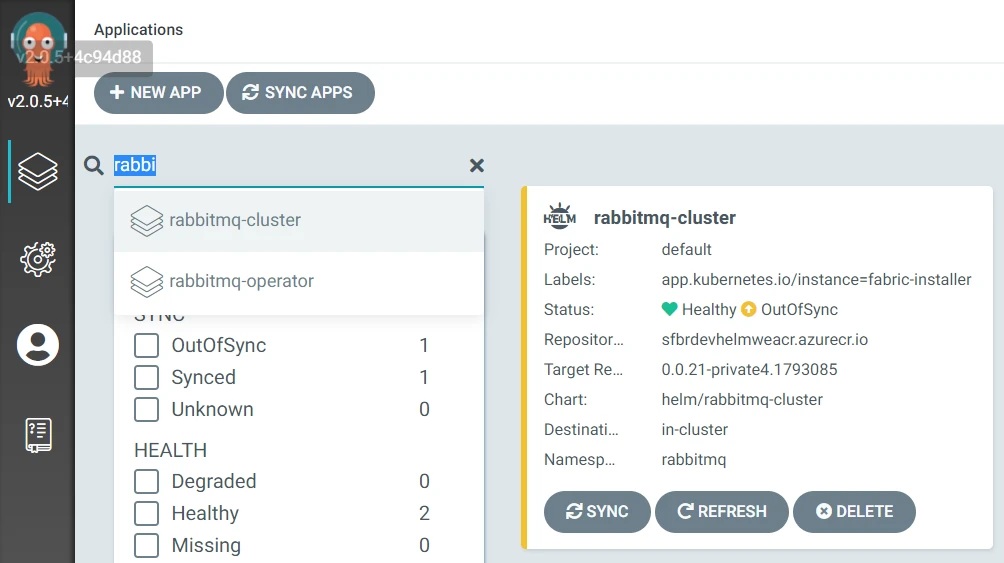
Task: Open the Documentation book icon in sidebar
Action: point(38,436)
